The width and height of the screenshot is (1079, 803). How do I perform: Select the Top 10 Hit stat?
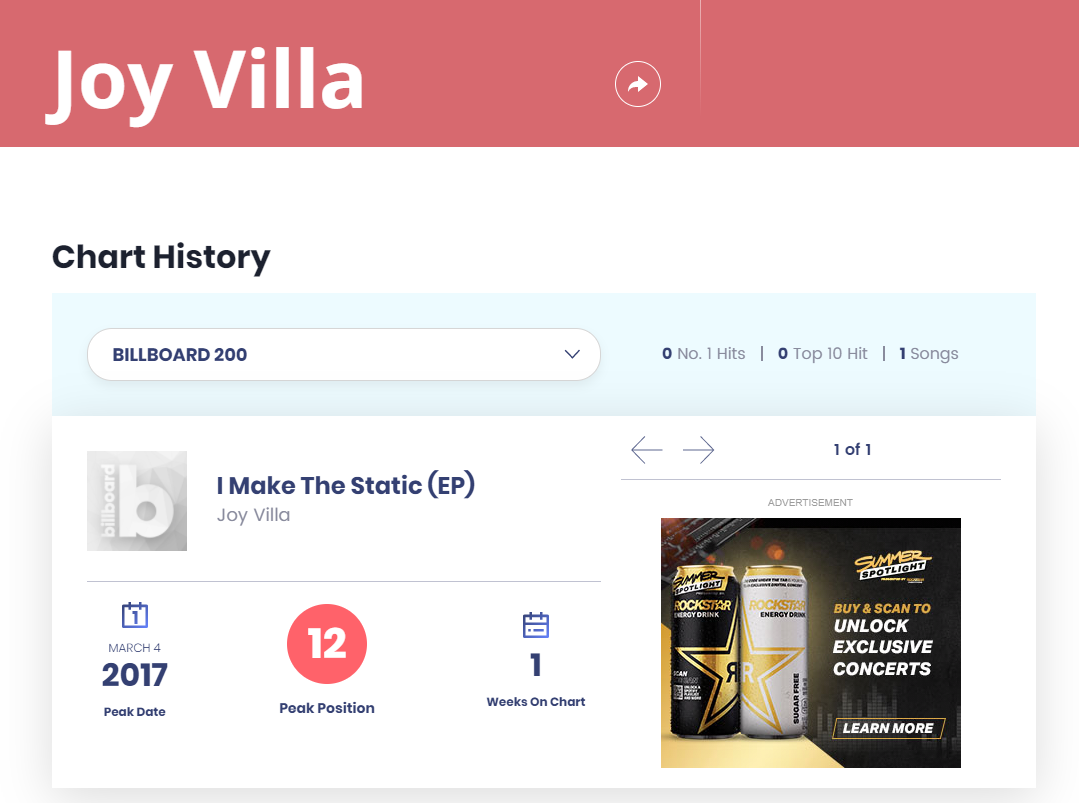(x=823, y=354)
